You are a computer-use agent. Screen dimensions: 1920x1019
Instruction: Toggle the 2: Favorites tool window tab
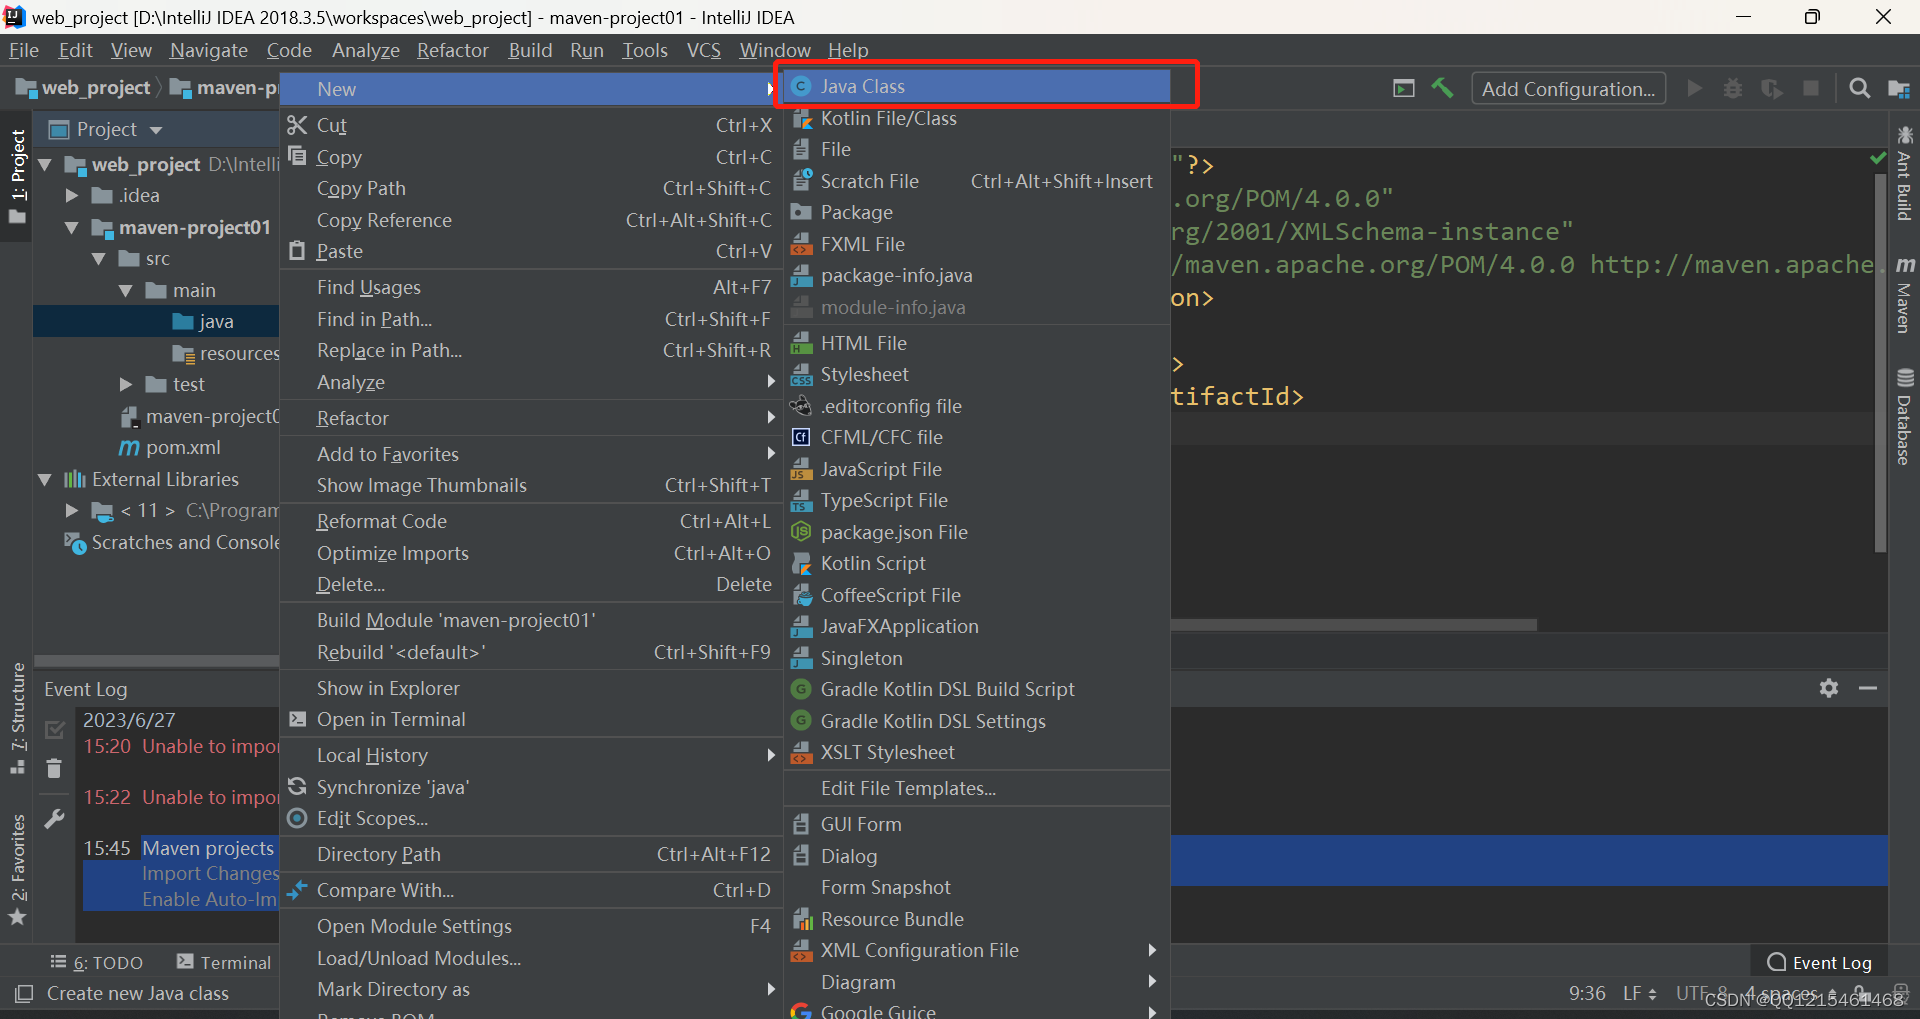[x=18, y=870]
